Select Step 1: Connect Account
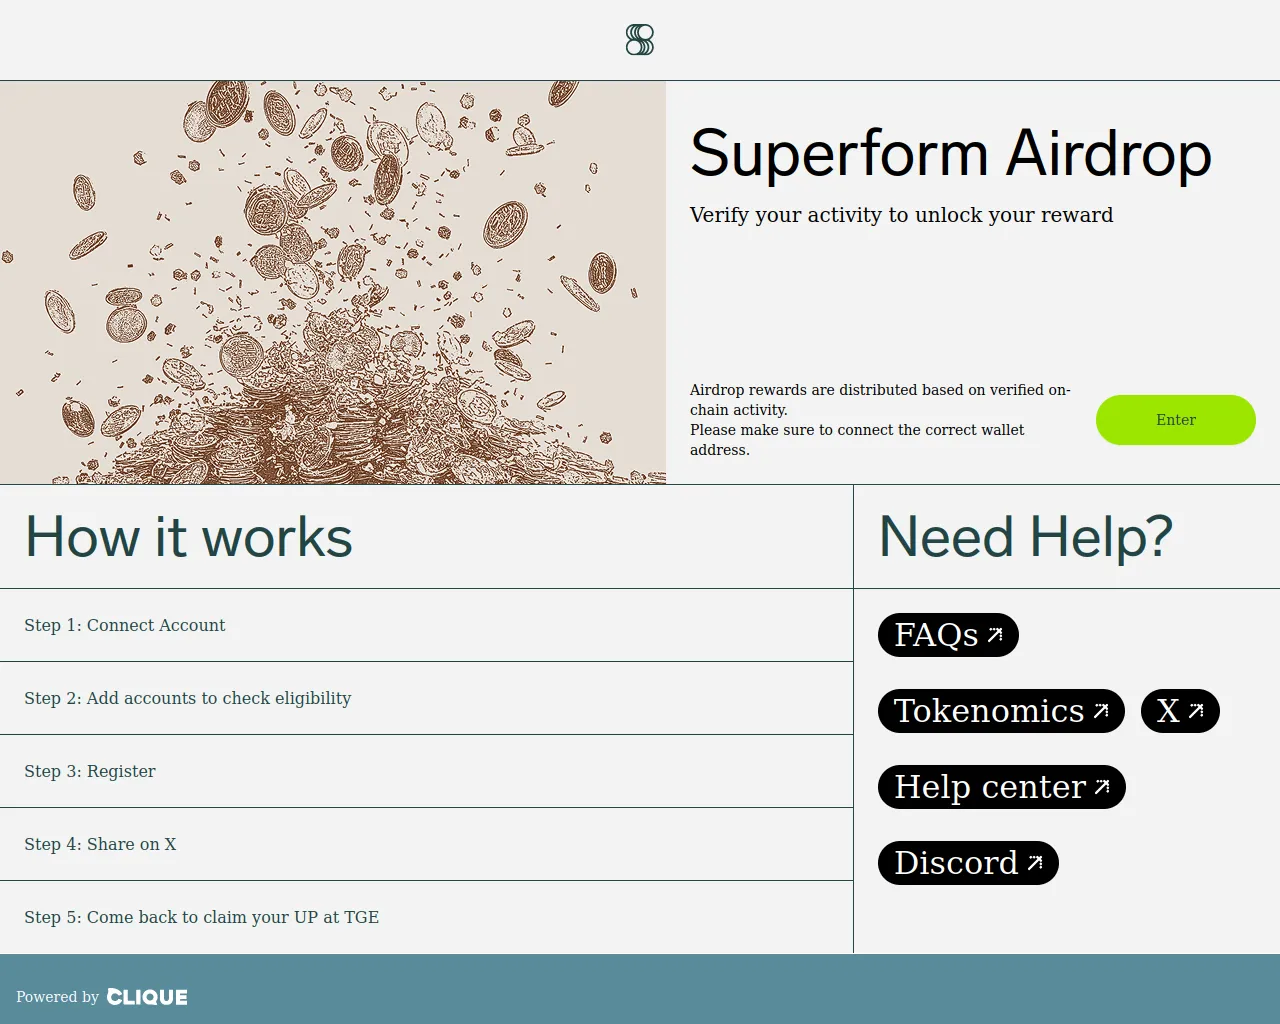The image size is (1280, 1024). (x=426, y=625)
